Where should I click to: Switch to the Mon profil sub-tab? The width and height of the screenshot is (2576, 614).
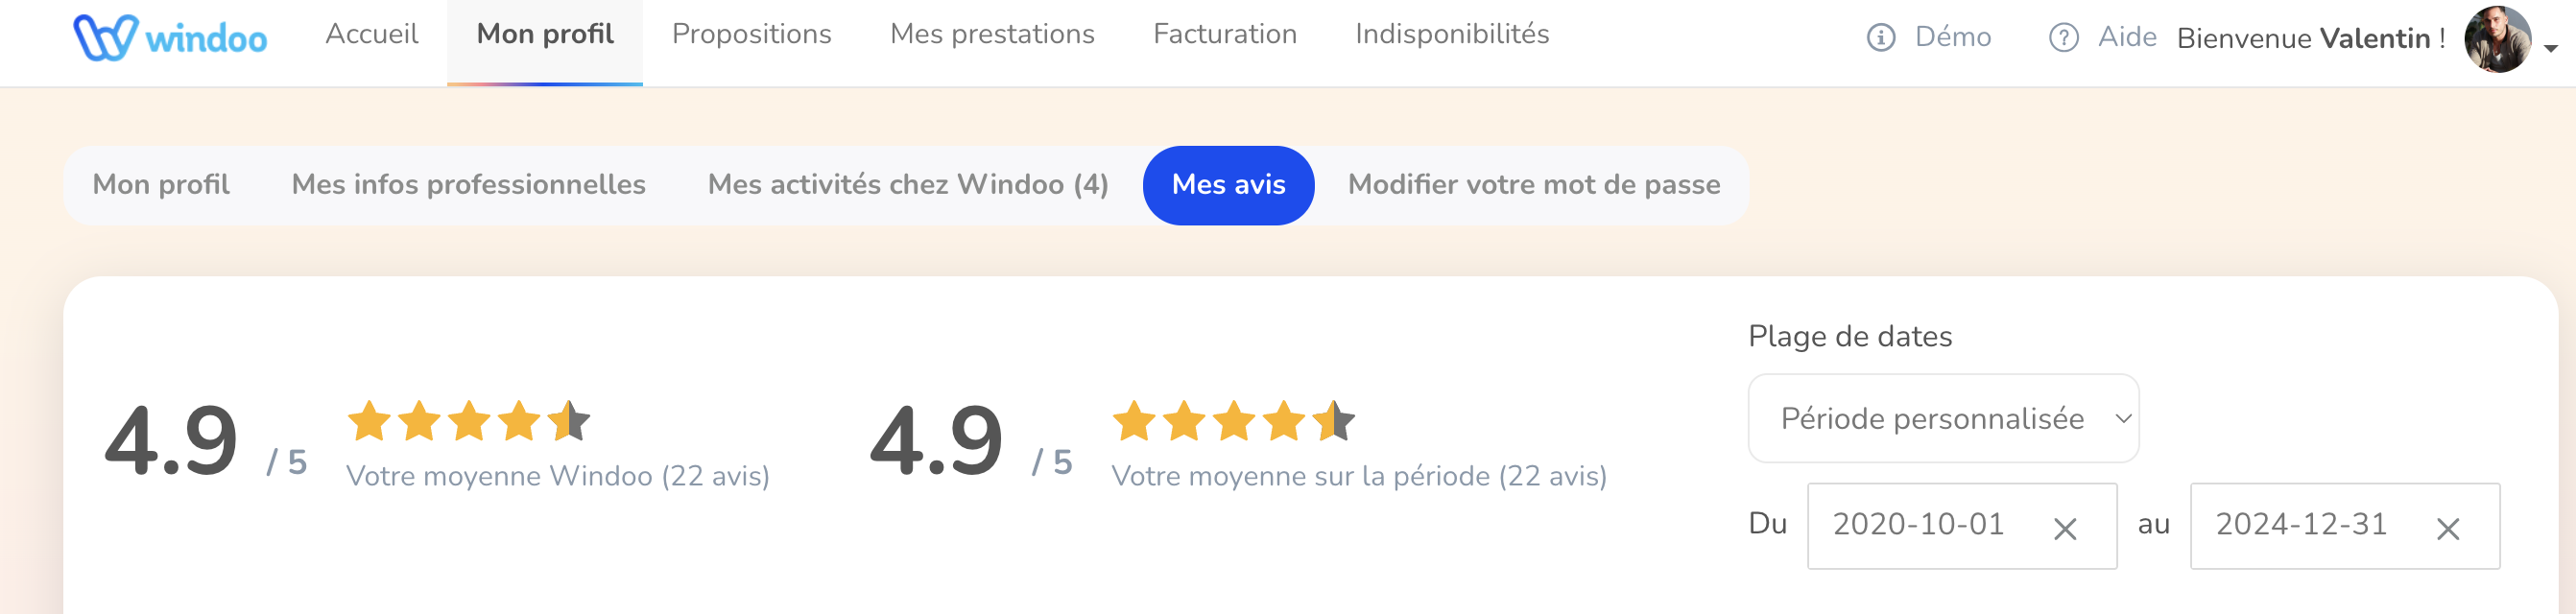coord(161,185)
